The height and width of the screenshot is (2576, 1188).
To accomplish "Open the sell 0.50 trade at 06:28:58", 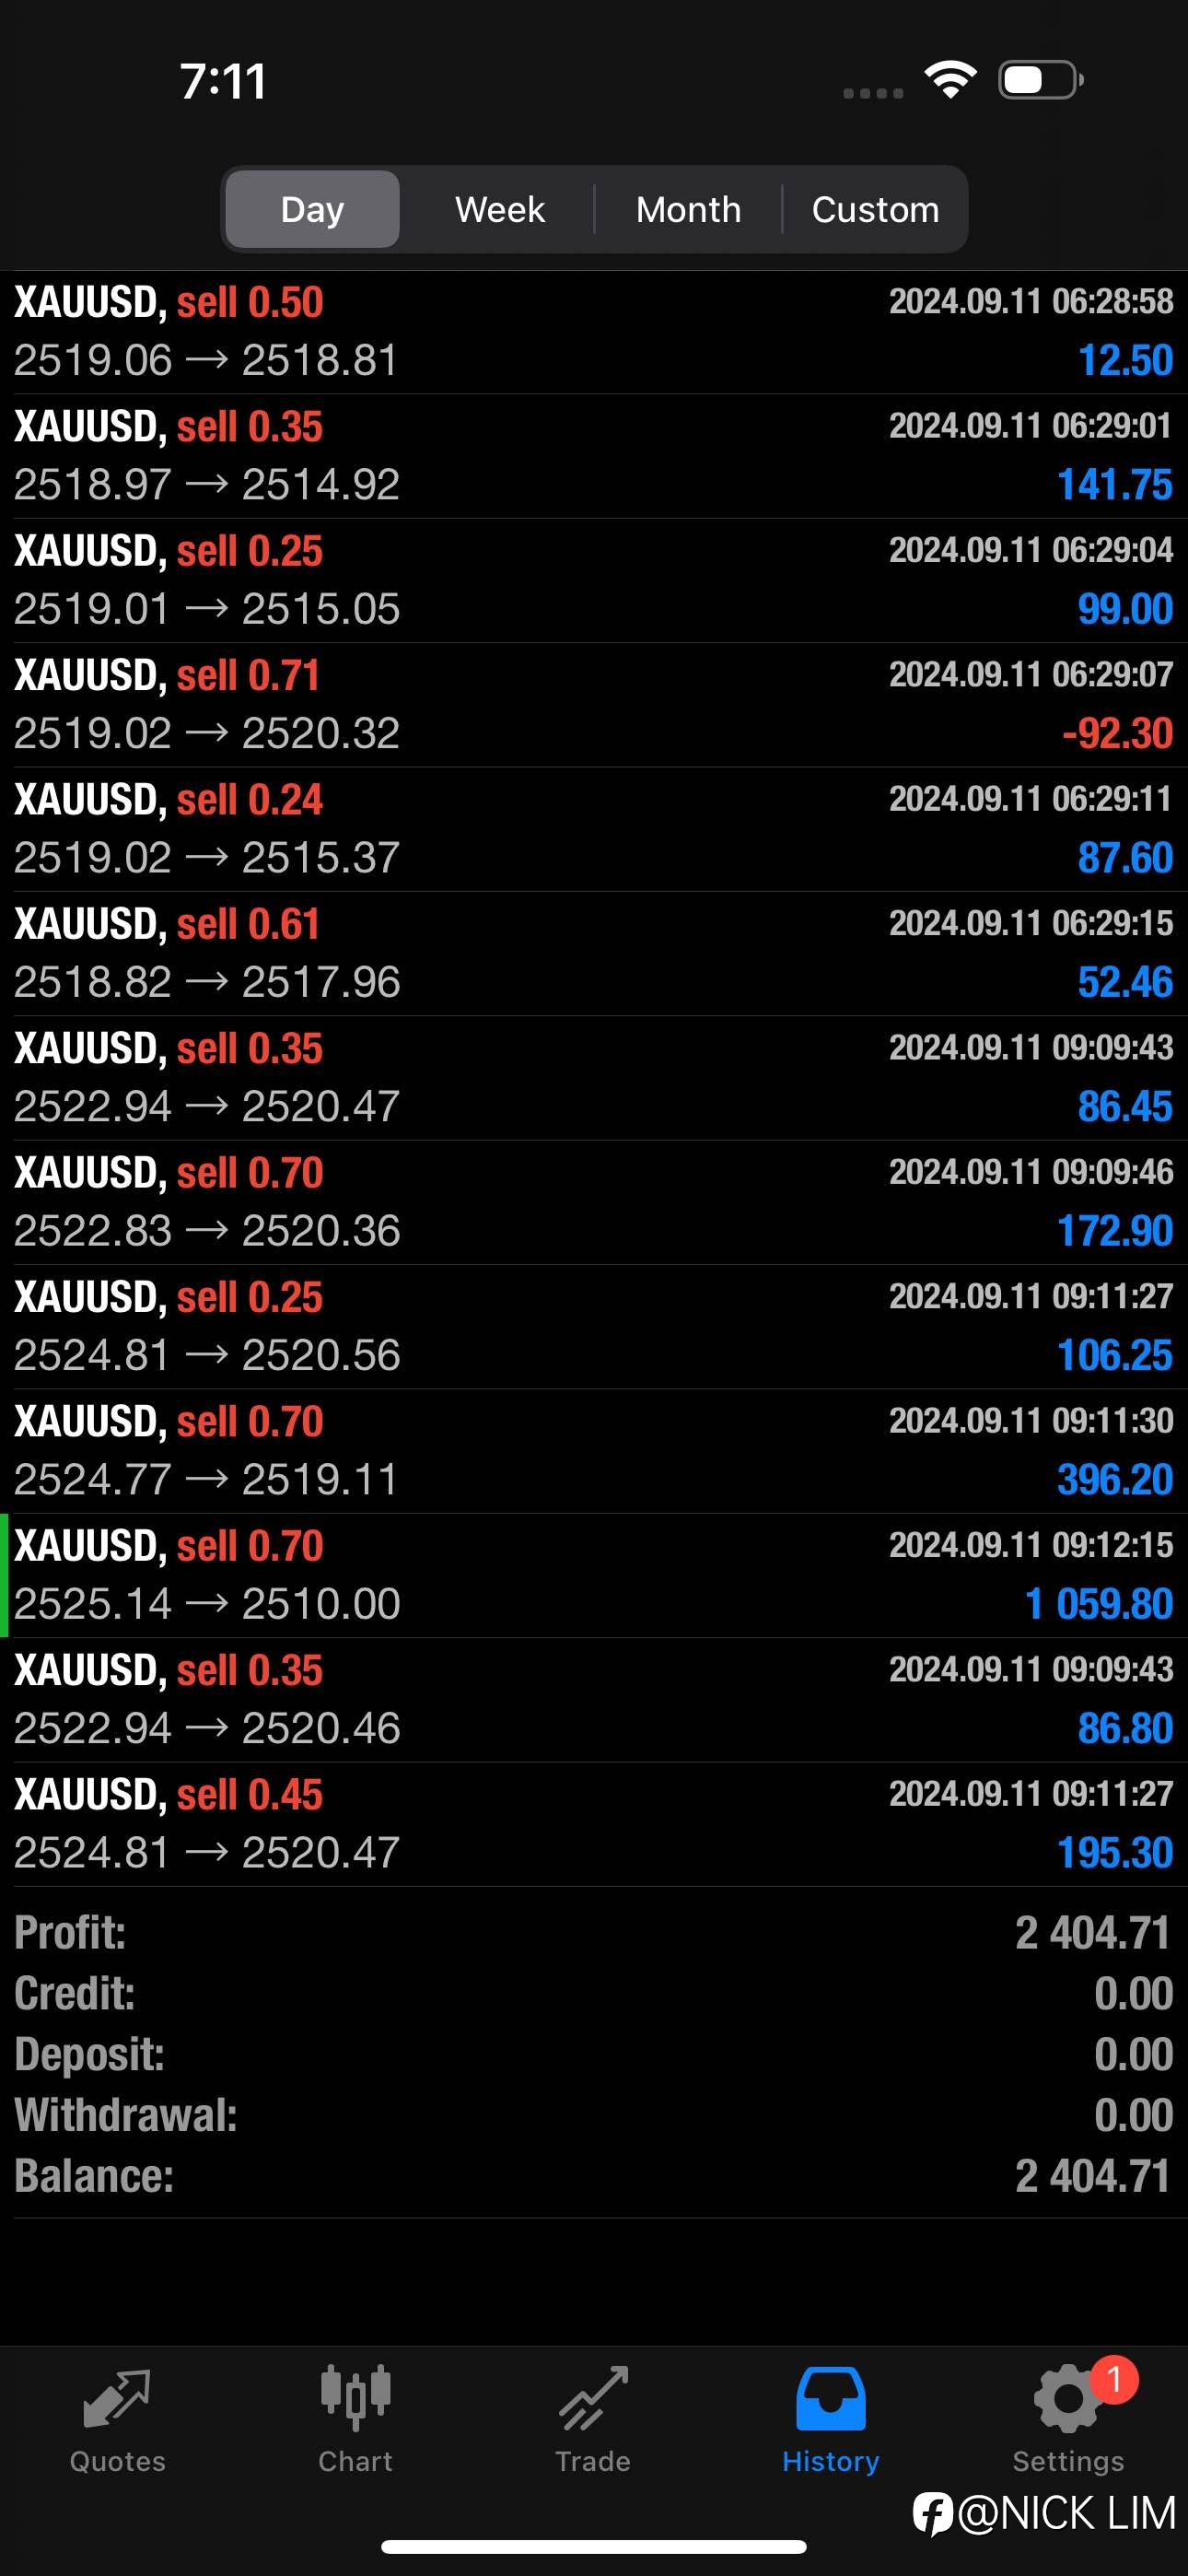I will click(594, 331).
